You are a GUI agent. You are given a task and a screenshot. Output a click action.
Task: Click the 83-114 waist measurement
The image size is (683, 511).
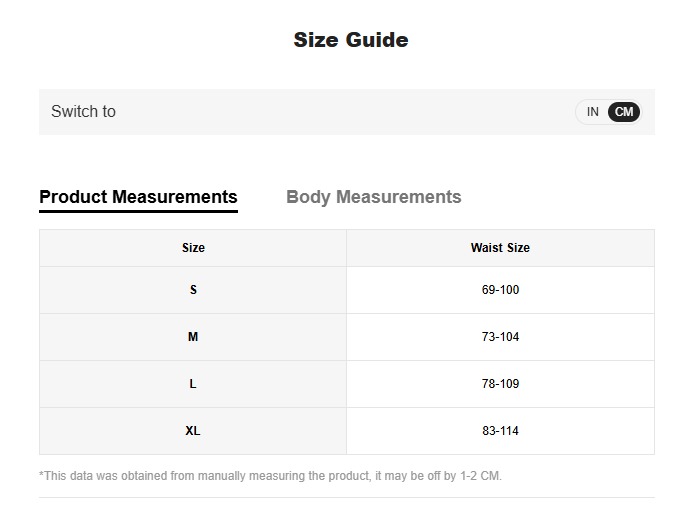[x=500, y=431]
